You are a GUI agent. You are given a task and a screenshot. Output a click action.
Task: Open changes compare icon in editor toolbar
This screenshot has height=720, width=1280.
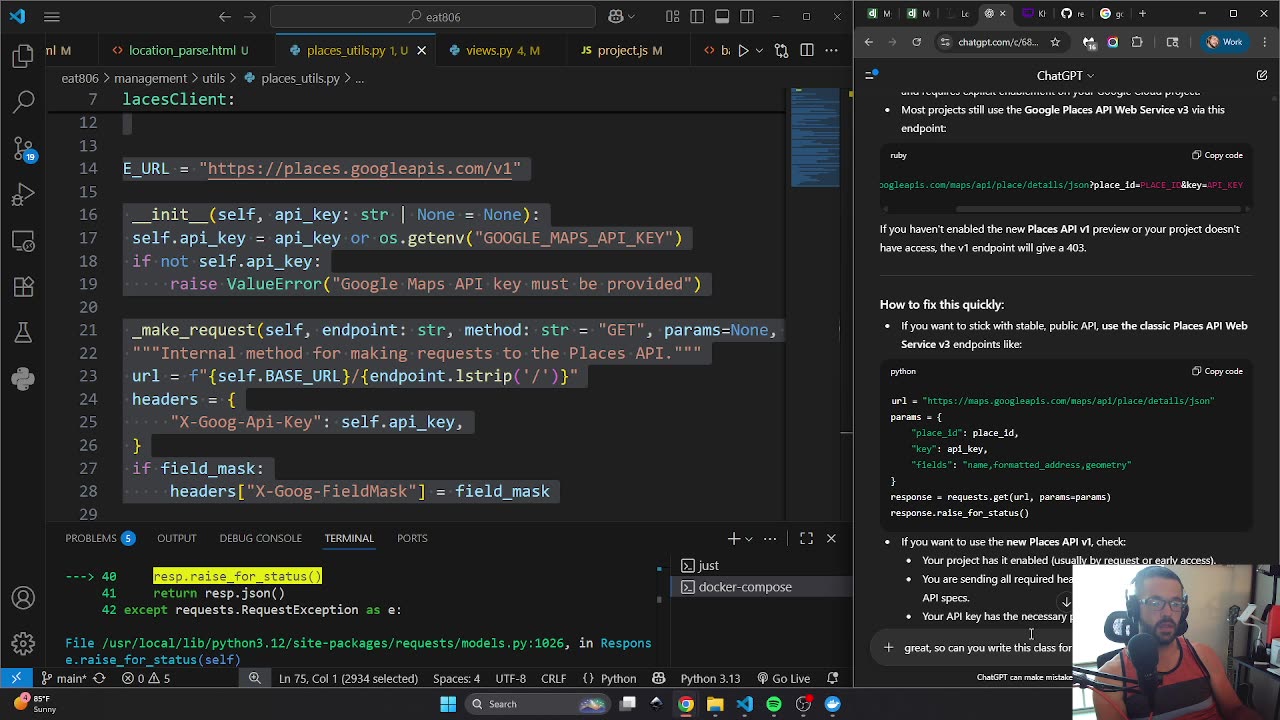pos(782,50)
